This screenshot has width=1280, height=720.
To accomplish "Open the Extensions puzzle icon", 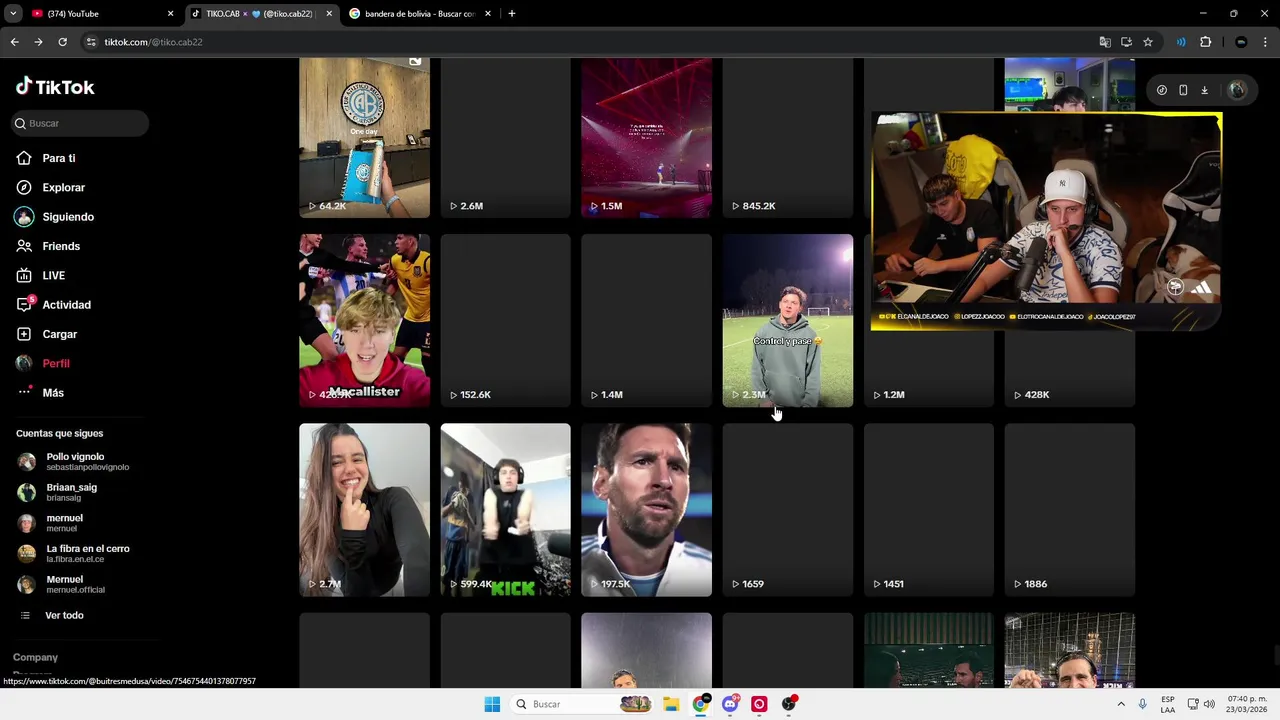I will click(1205, 42).
